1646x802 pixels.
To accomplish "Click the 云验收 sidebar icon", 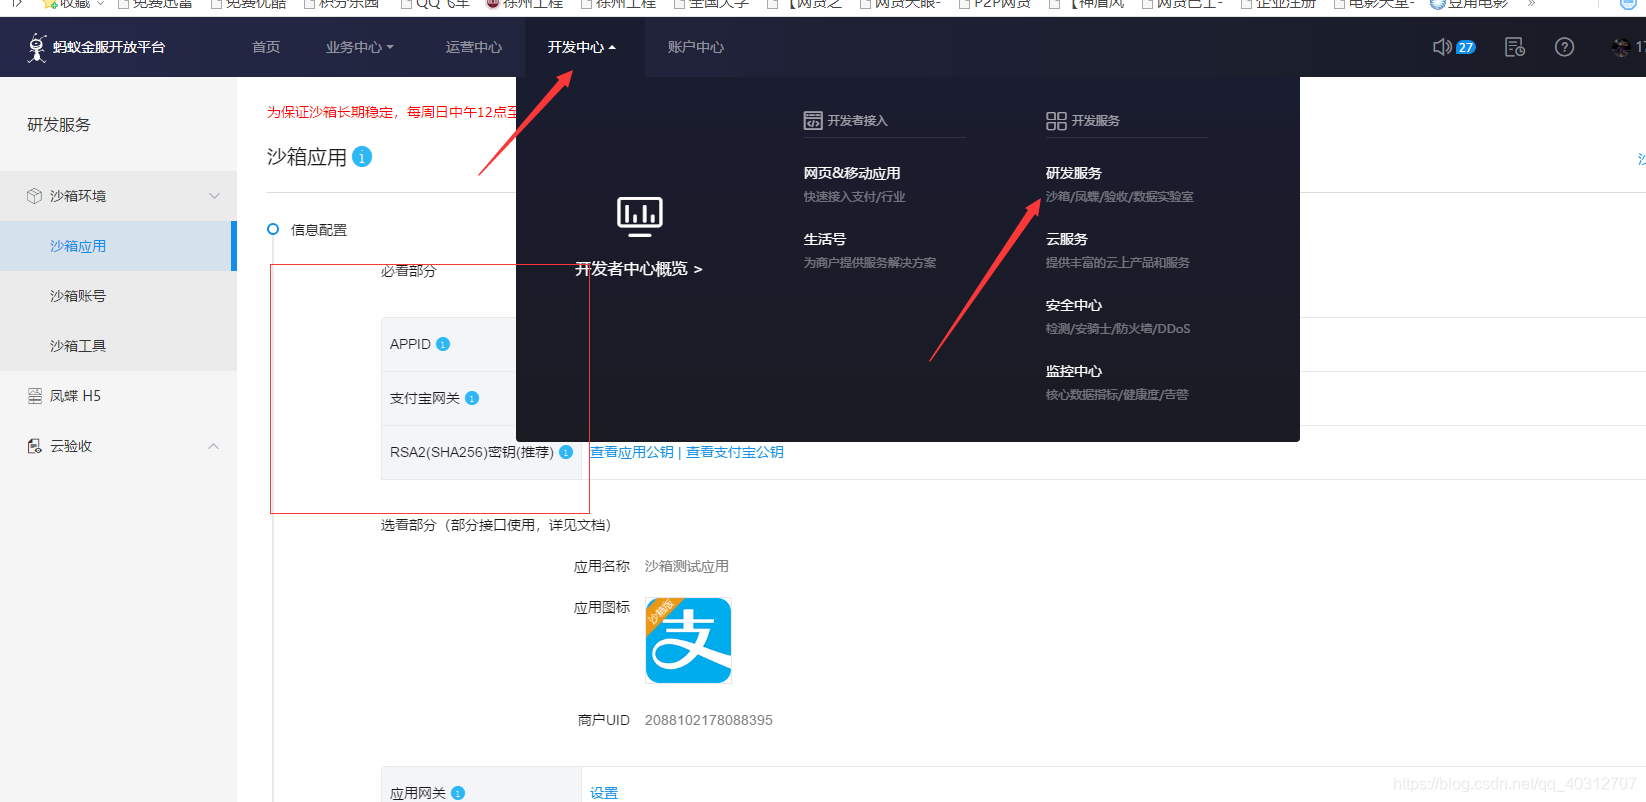I will pos(35,446).
